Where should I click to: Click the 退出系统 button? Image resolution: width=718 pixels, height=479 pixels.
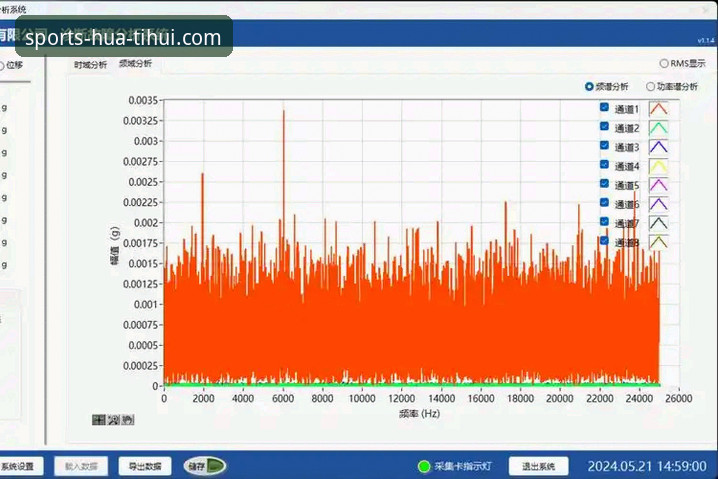(538, 467)
